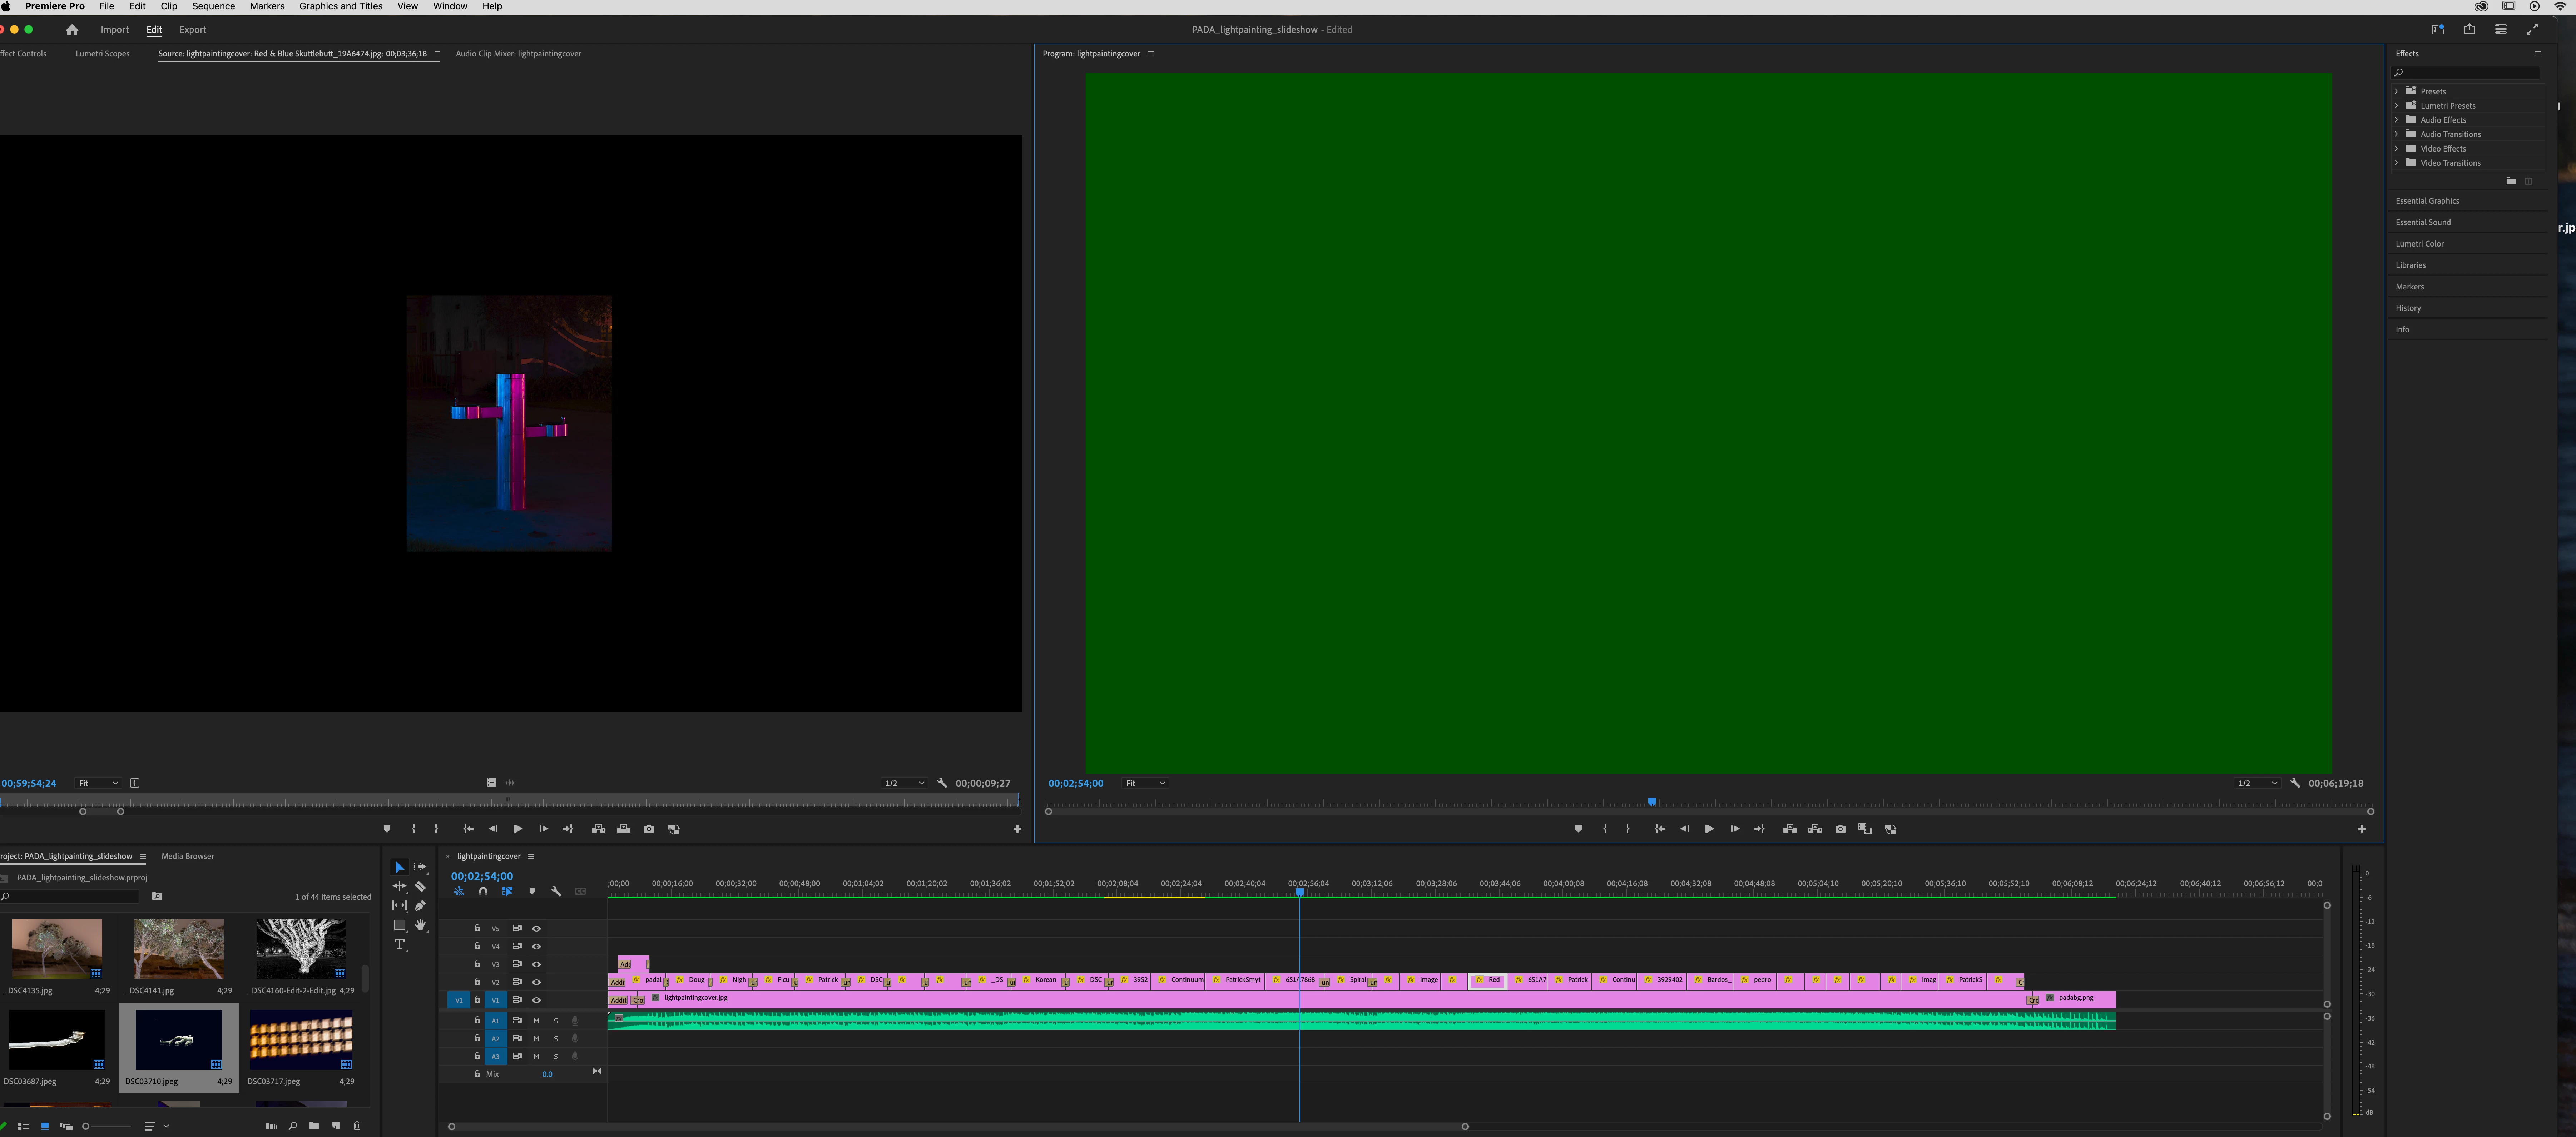Delete the selected project item with trash icon

(x=357, y=1126)
